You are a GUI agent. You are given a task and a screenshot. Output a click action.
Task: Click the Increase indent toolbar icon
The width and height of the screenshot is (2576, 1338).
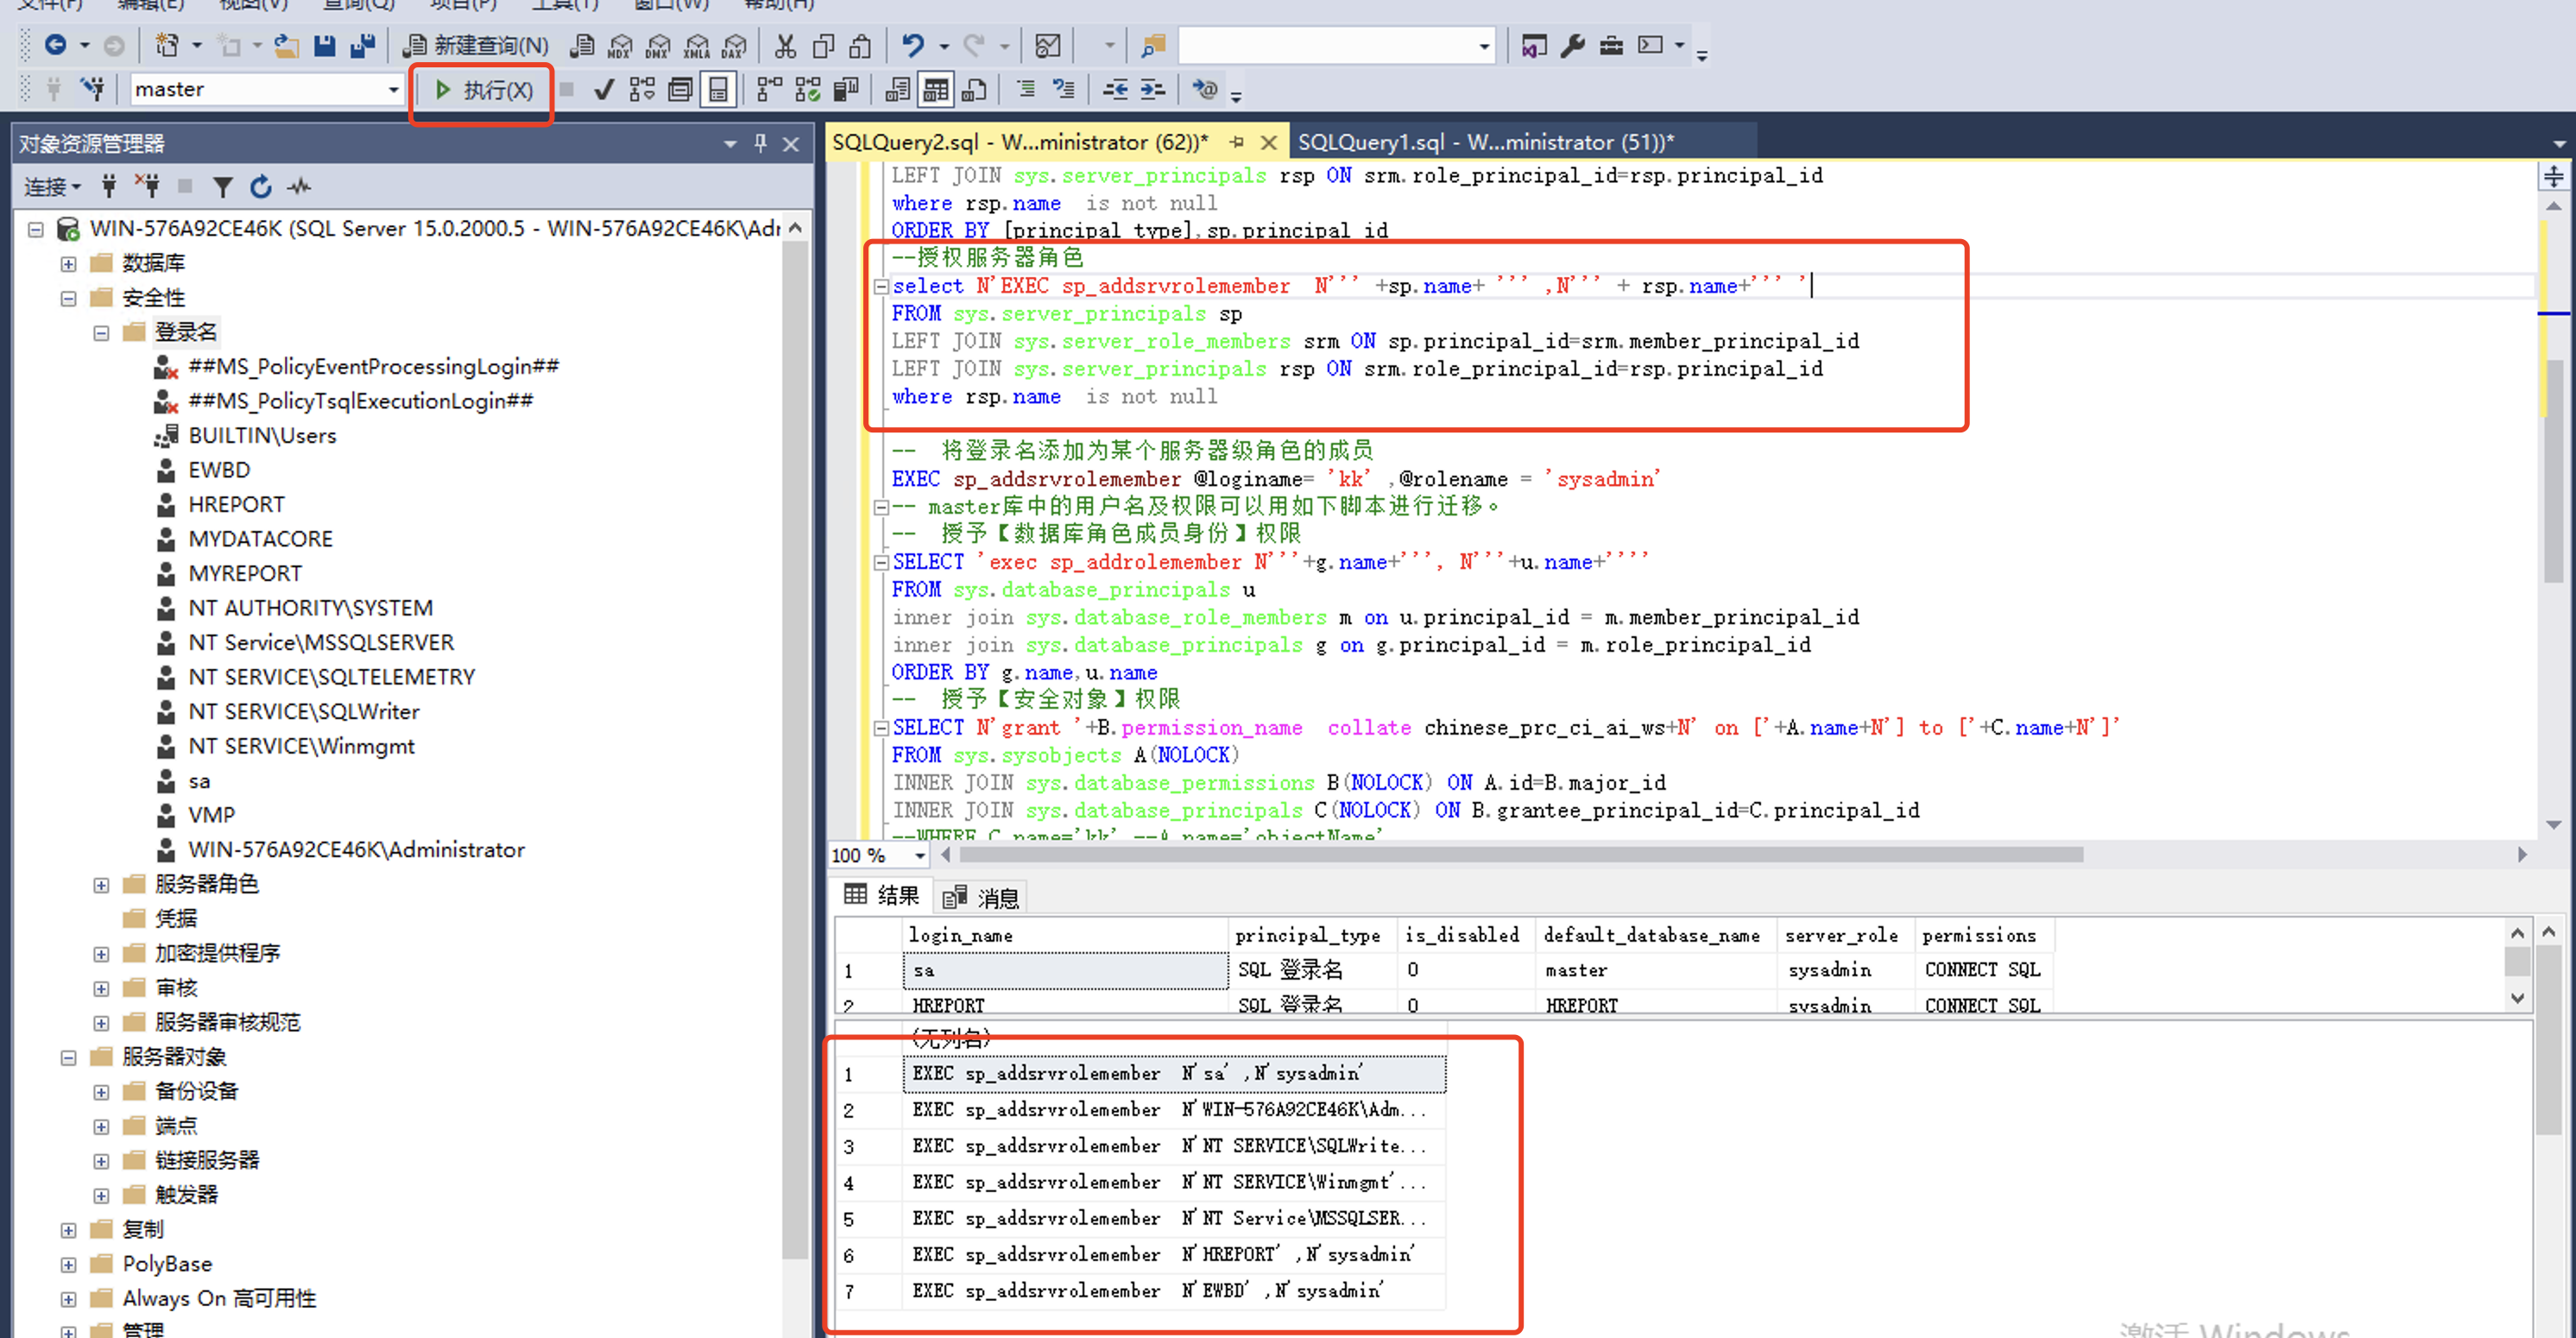pyautogui.click(x=1153, y=90)
